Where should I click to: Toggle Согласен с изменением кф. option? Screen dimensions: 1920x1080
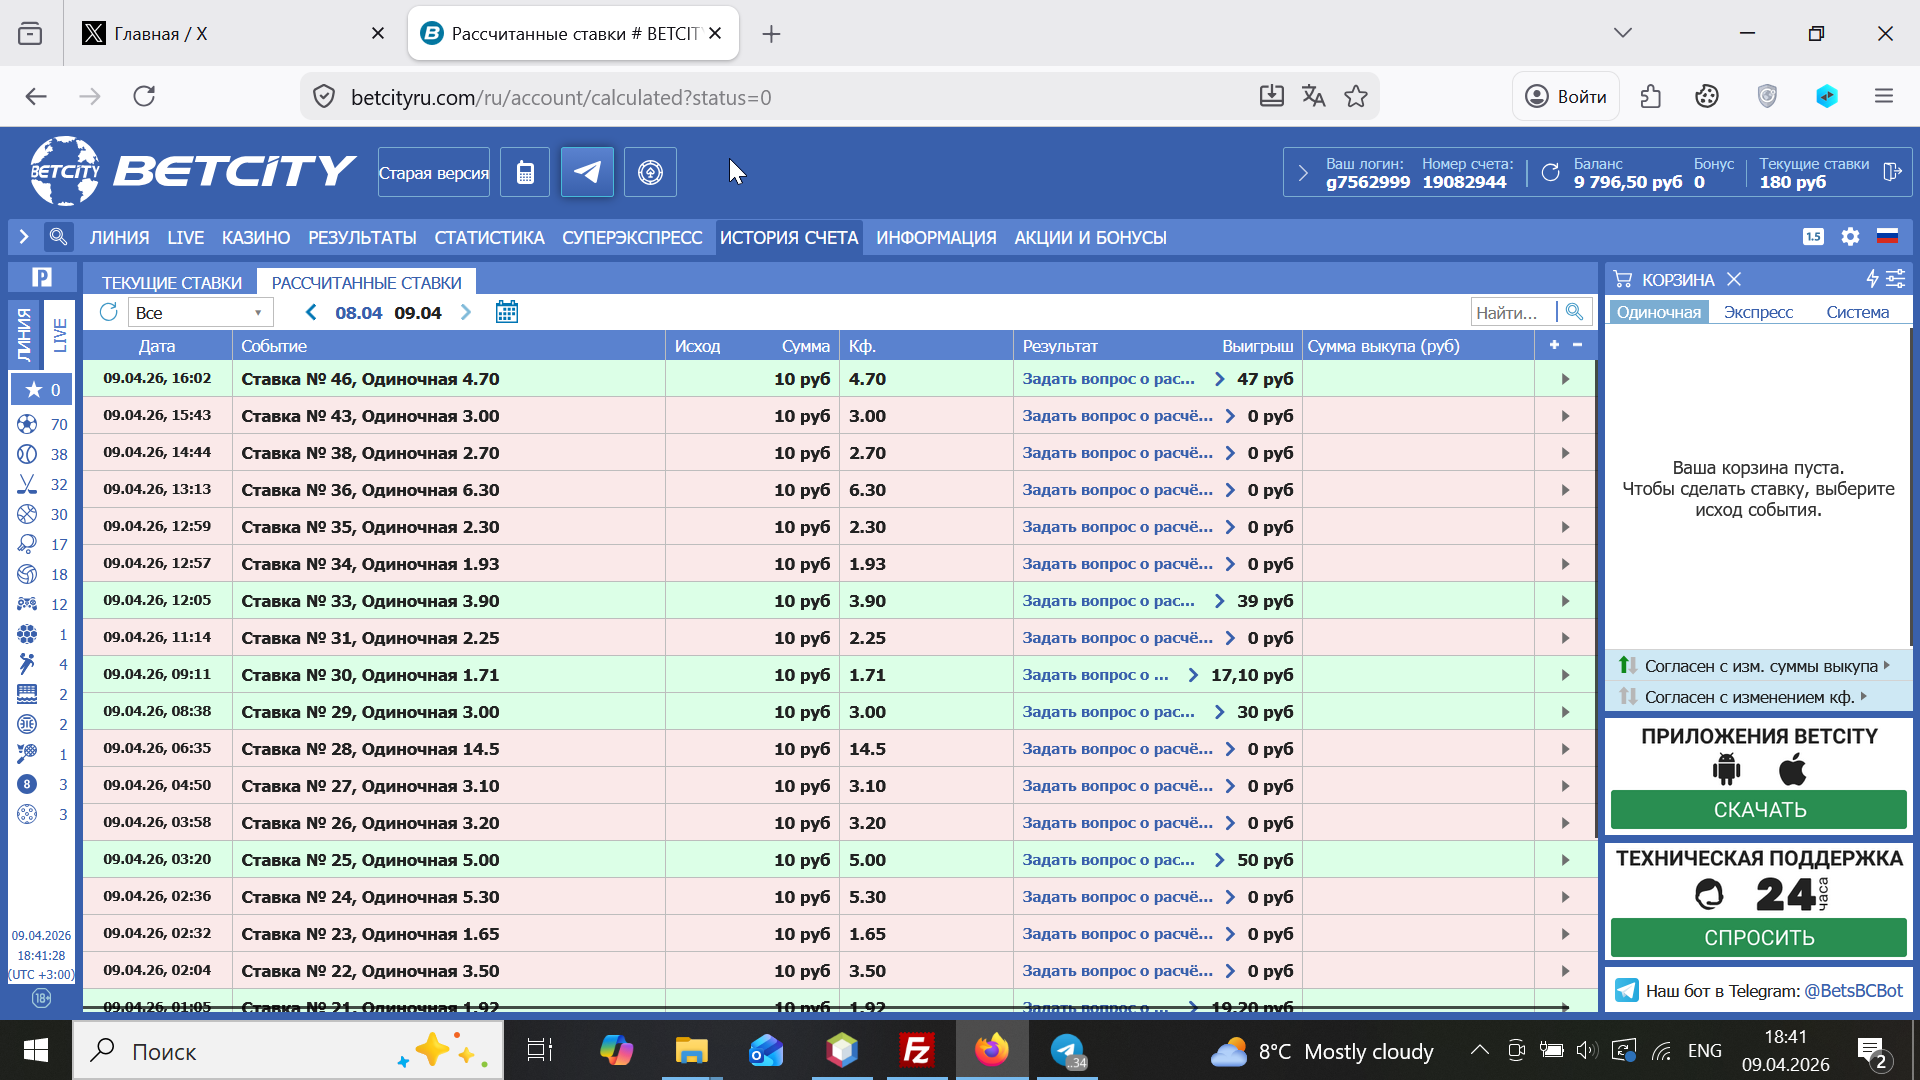coord(1748,697)
